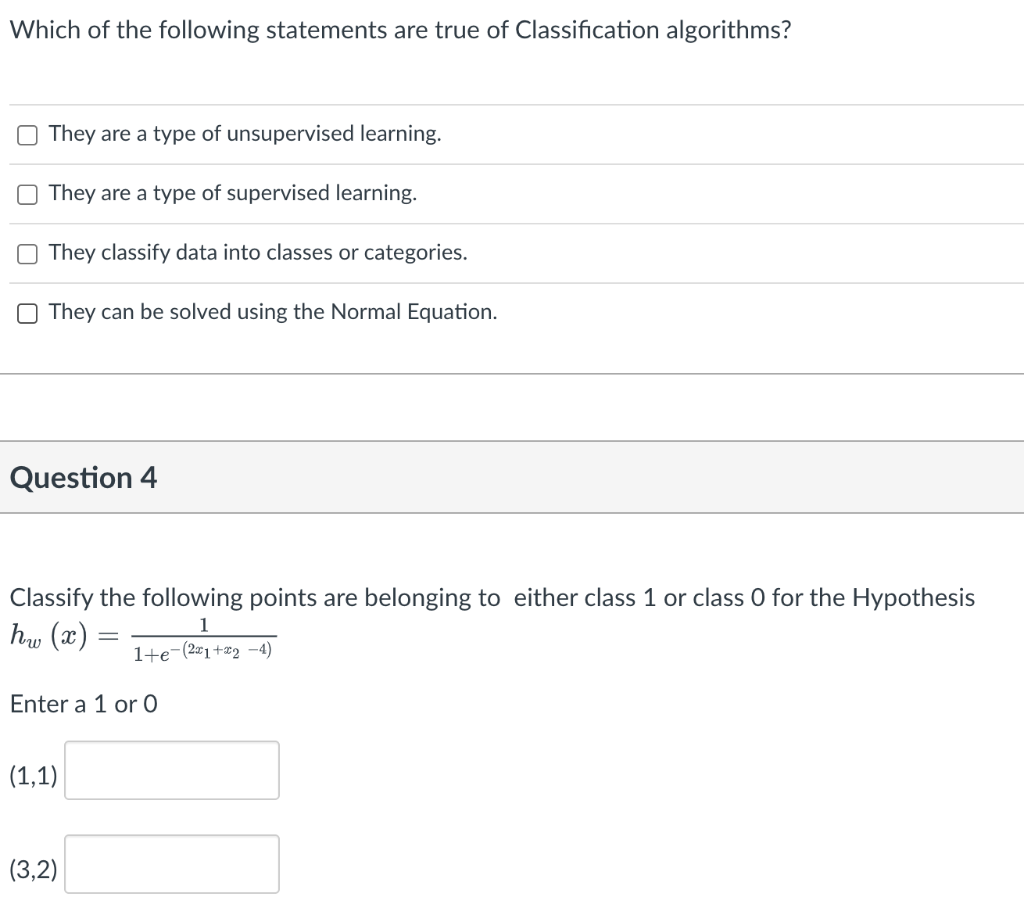Click the 'Enter a 1 or 0' instruction

84,704
